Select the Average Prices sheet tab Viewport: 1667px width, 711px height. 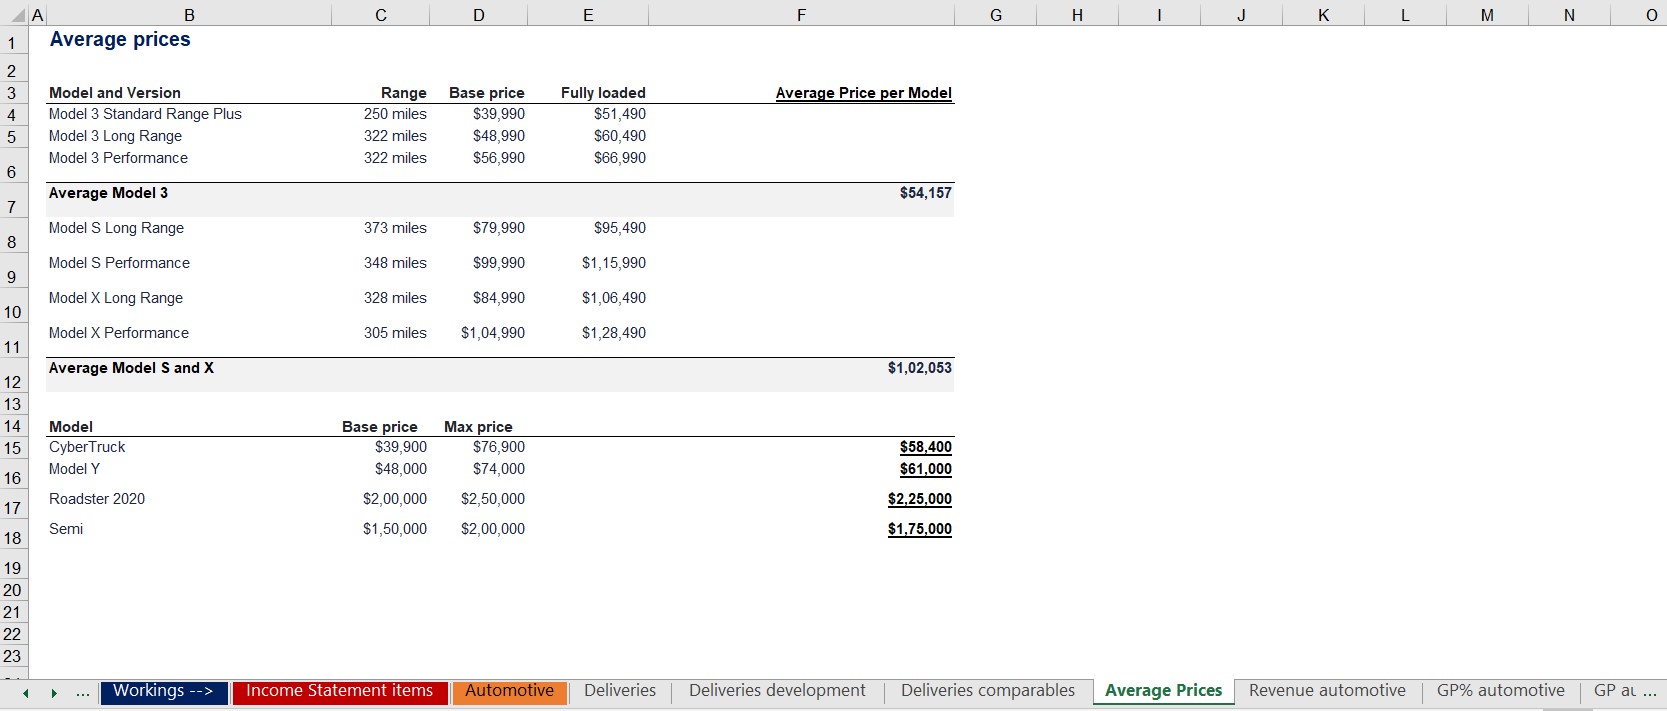pyautogui.click(x=1163, y=691)
